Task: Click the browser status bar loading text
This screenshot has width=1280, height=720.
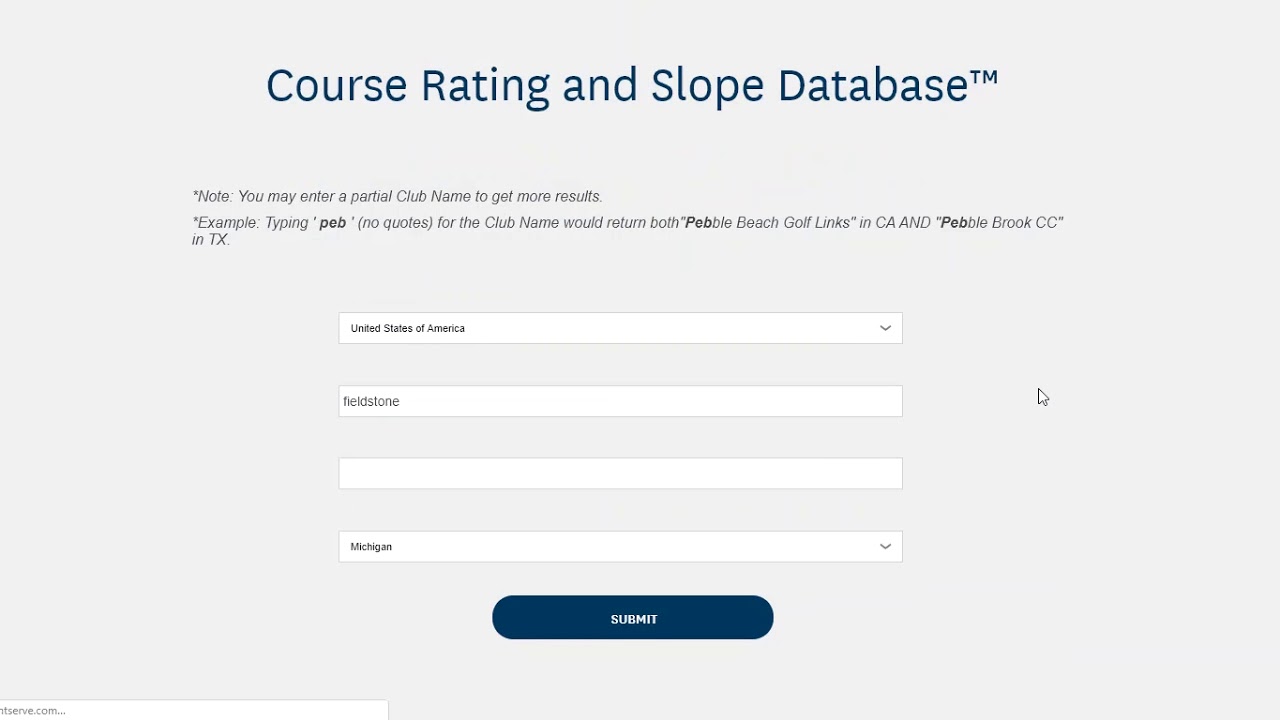Action: pyautogui.click(x=33, y=710)
